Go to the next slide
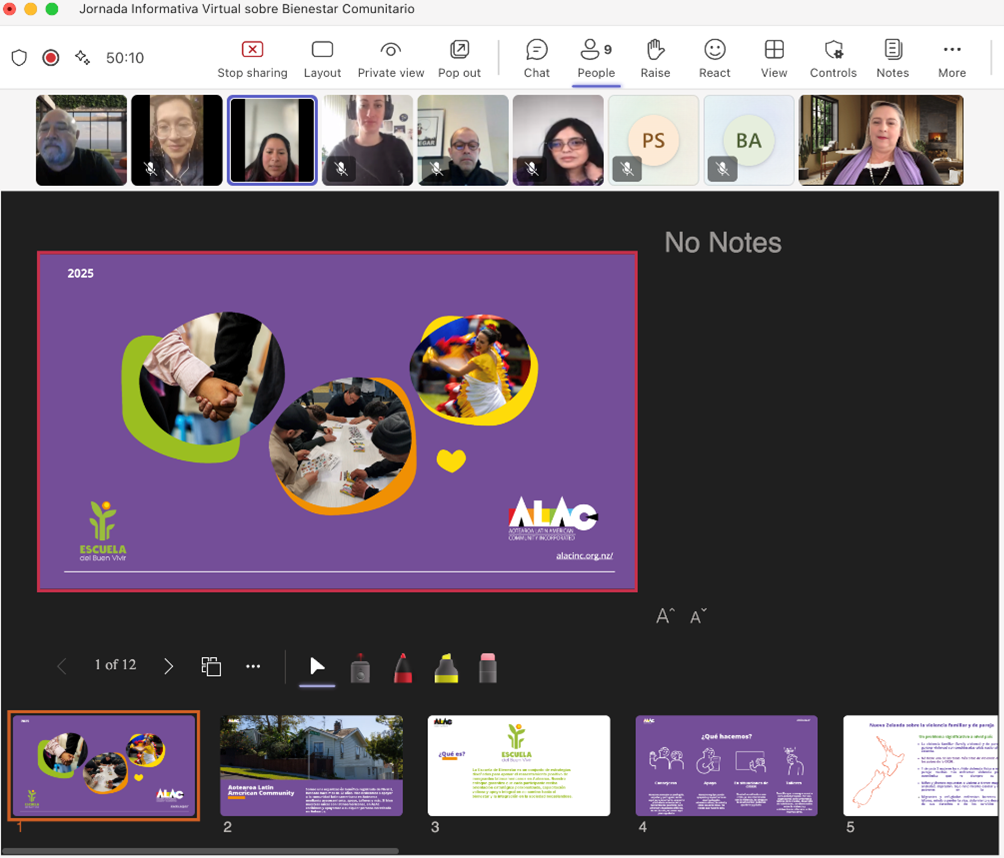 click(x=168, y=666)
